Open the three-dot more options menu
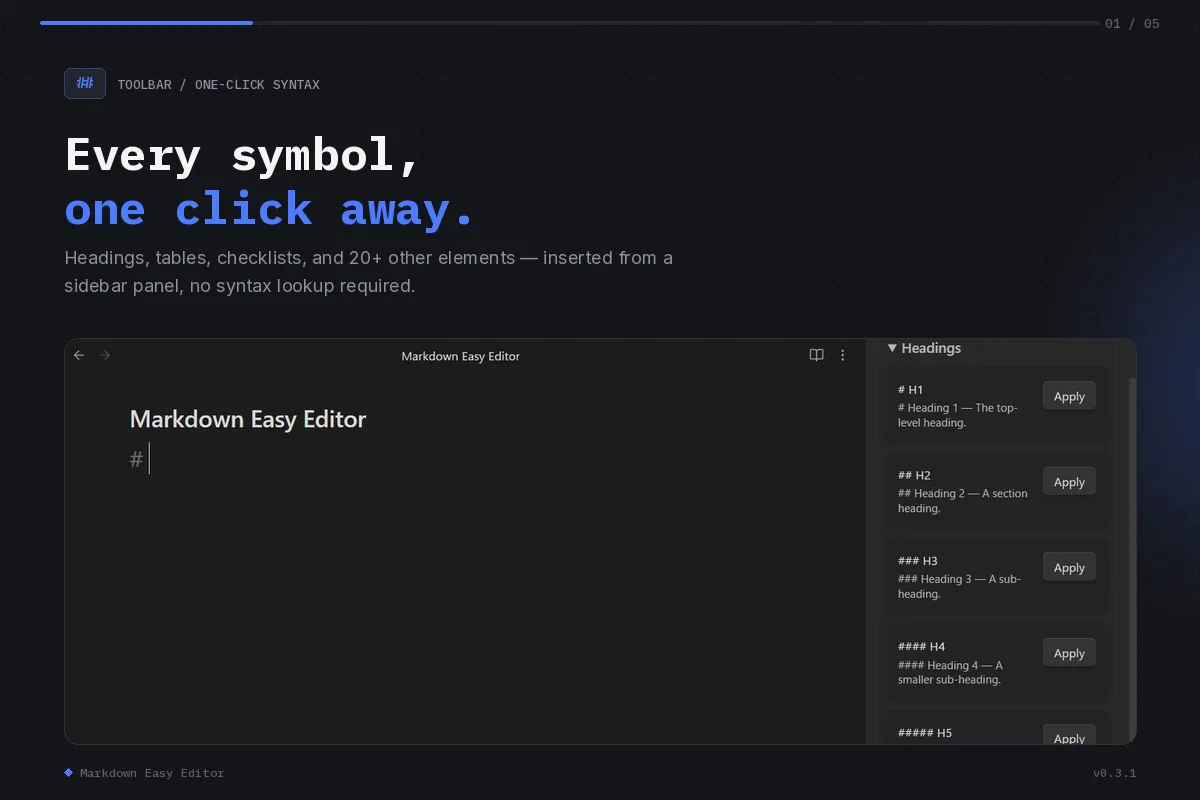Image resolution: width=1200 pixels, height=800 pixels. point(842,355)
